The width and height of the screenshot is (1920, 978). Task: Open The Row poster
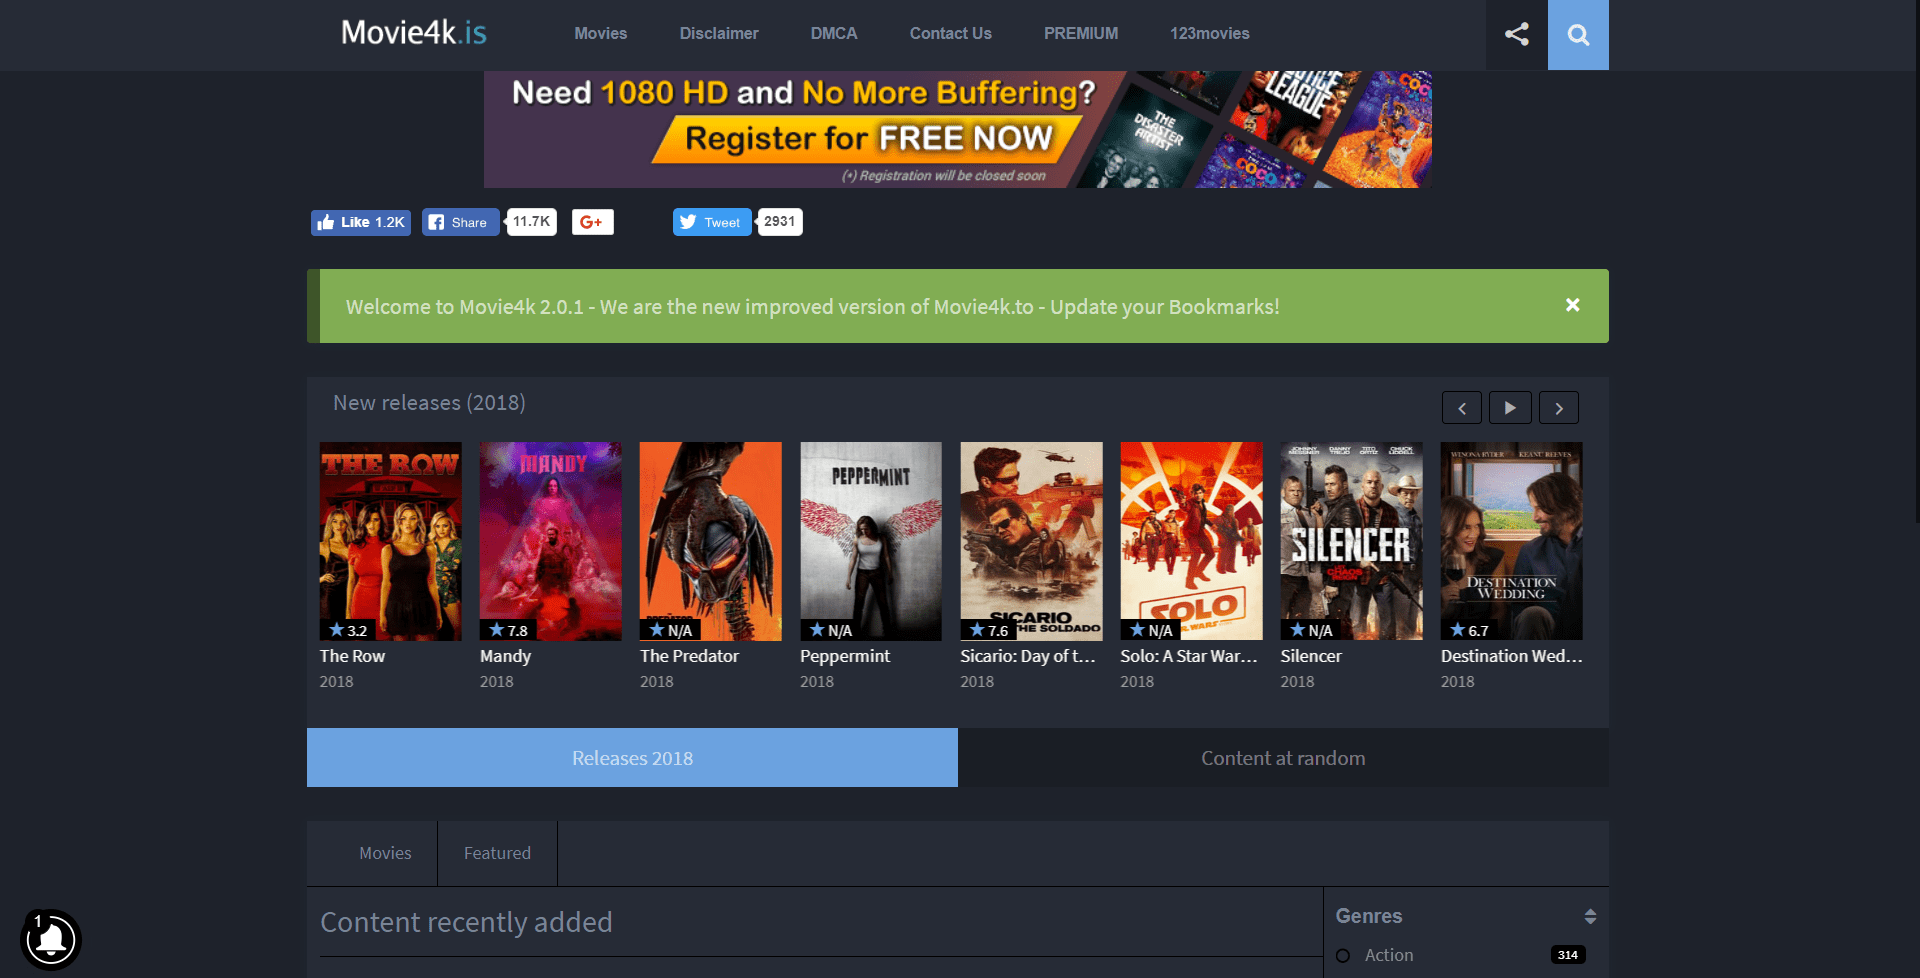point(390,541)
